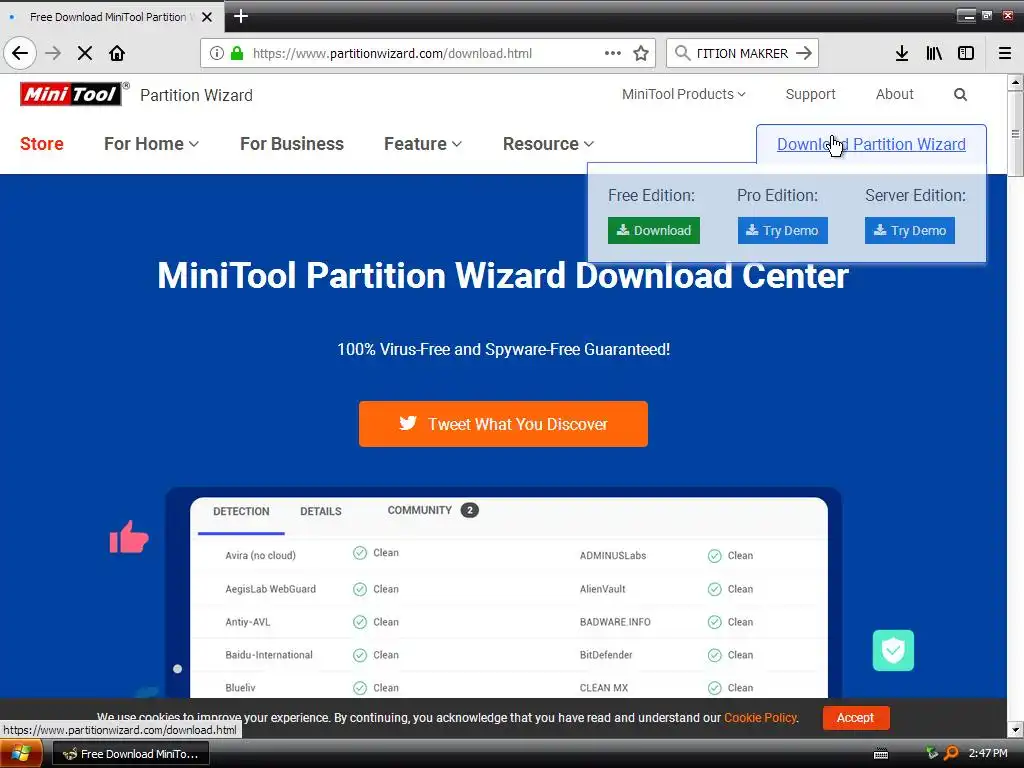Close the Free Download MiniTool tab
The width and height of the screenshot is (1024, 768).
(207, 17)
